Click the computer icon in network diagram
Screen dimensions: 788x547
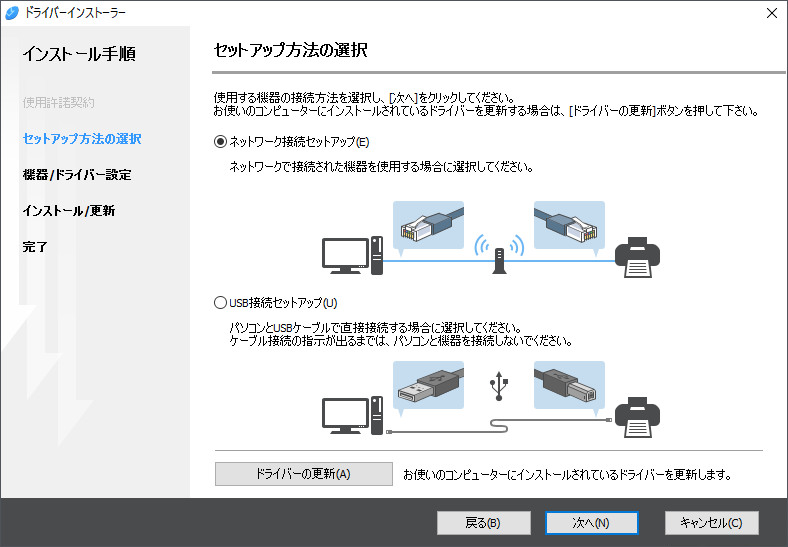pyautogui.click(x=352, y=255)
